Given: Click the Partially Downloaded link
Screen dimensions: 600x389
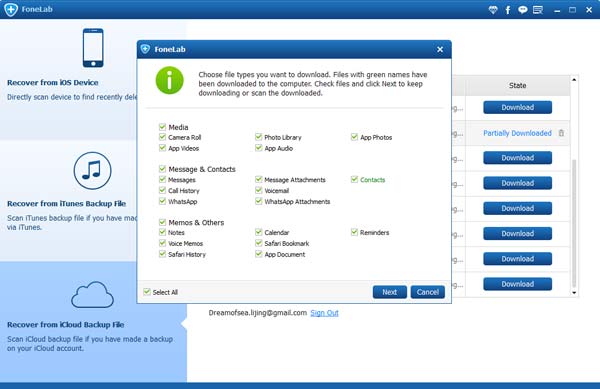Looking at the screenshot, I should [517, 133].
